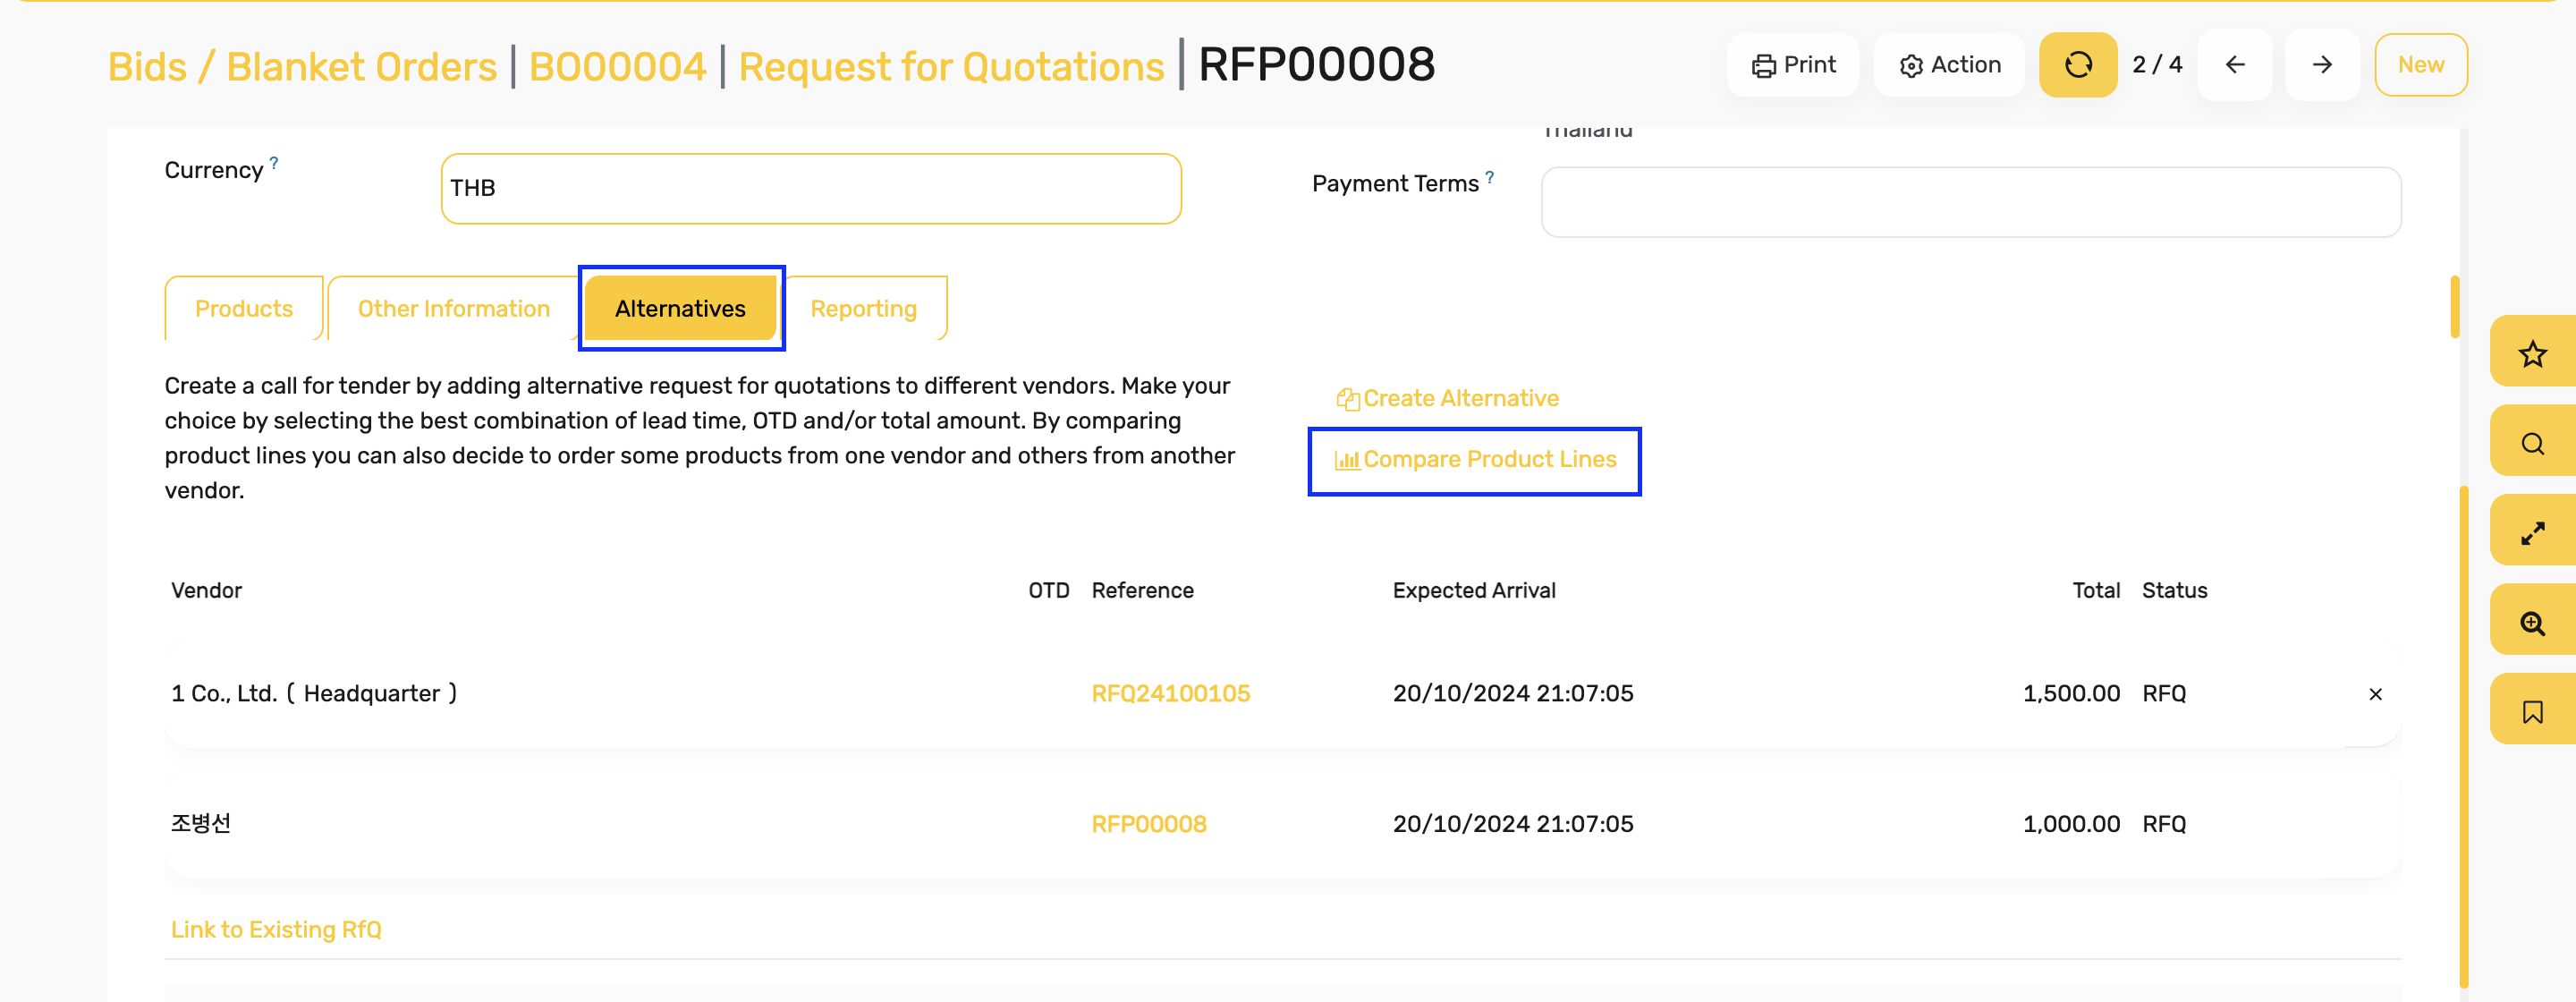Open the Action gear menu

click(x=1949, y=65)
